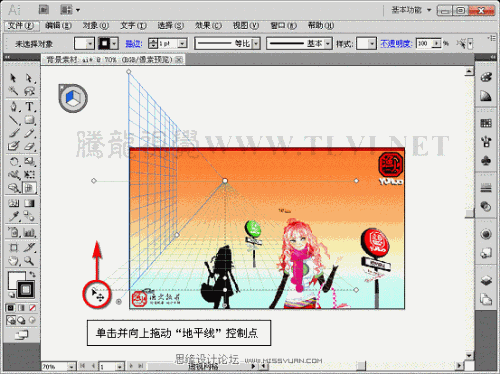Open 编辑 menu

(x=58, y=26)
